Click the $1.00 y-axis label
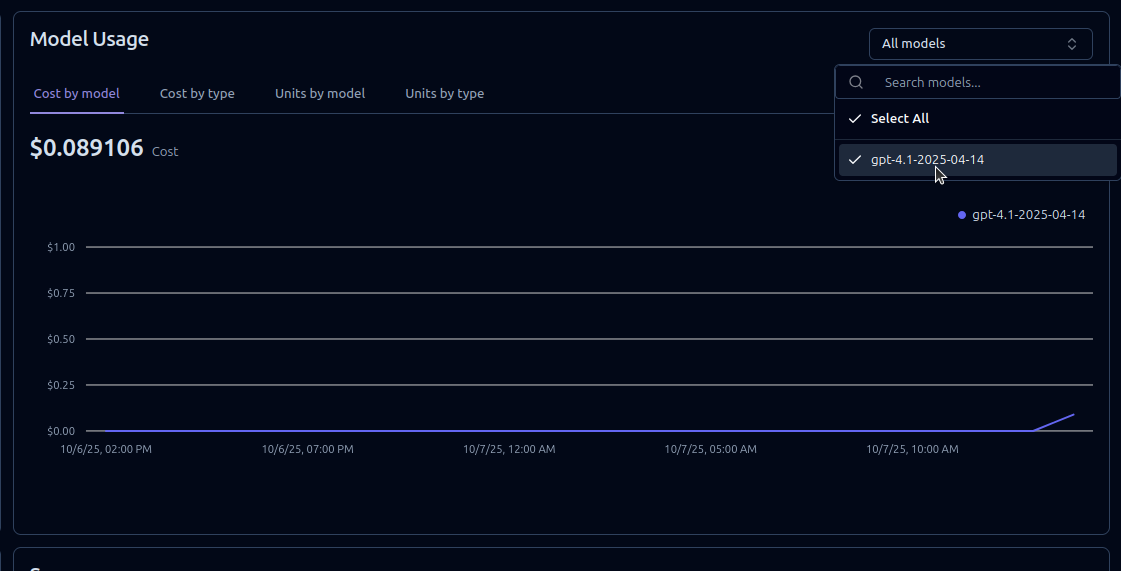 coord(60,247)
